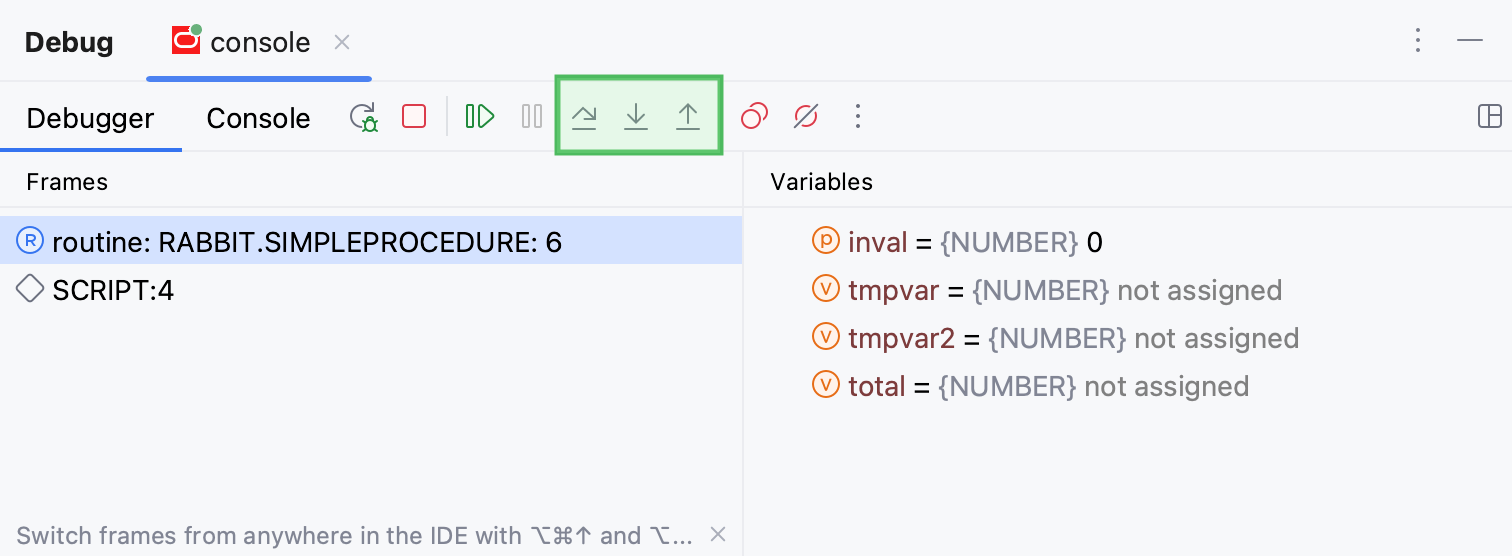Switch to the Console tab
The image size is (1512, 556).
pos(258,118)
